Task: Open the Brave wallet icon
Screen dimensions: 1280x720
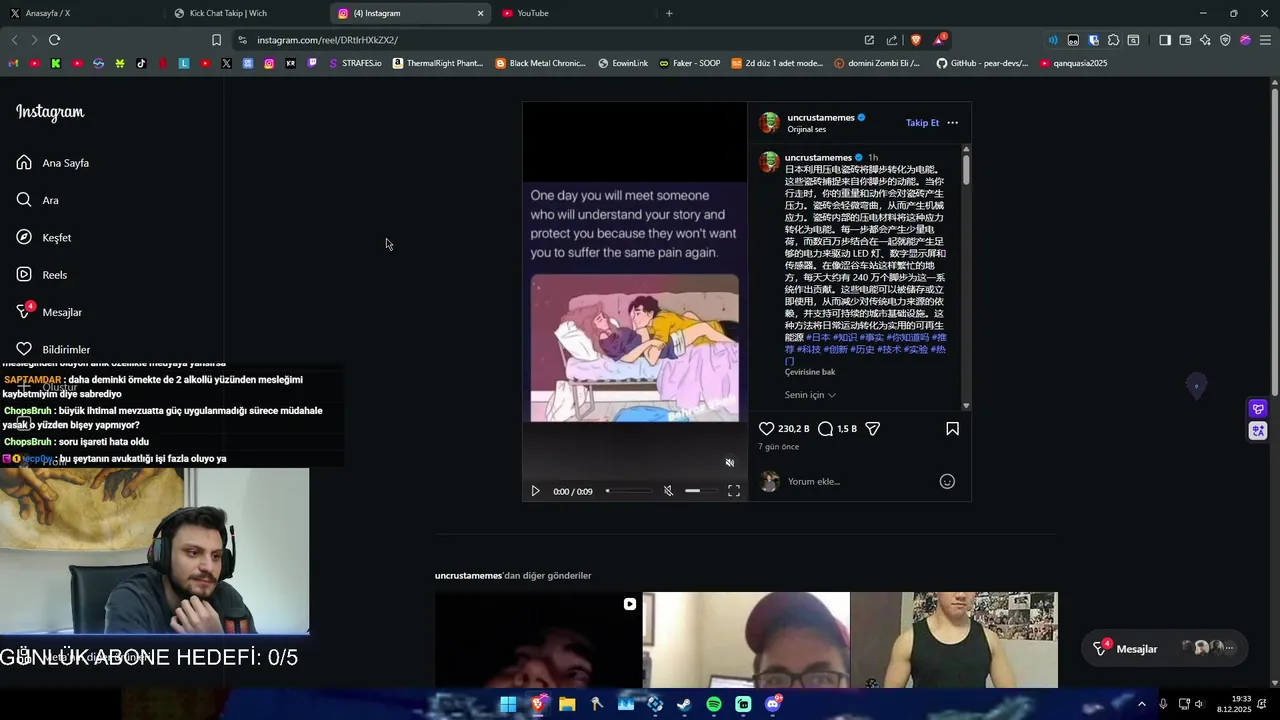Action: pos(1185,40)
